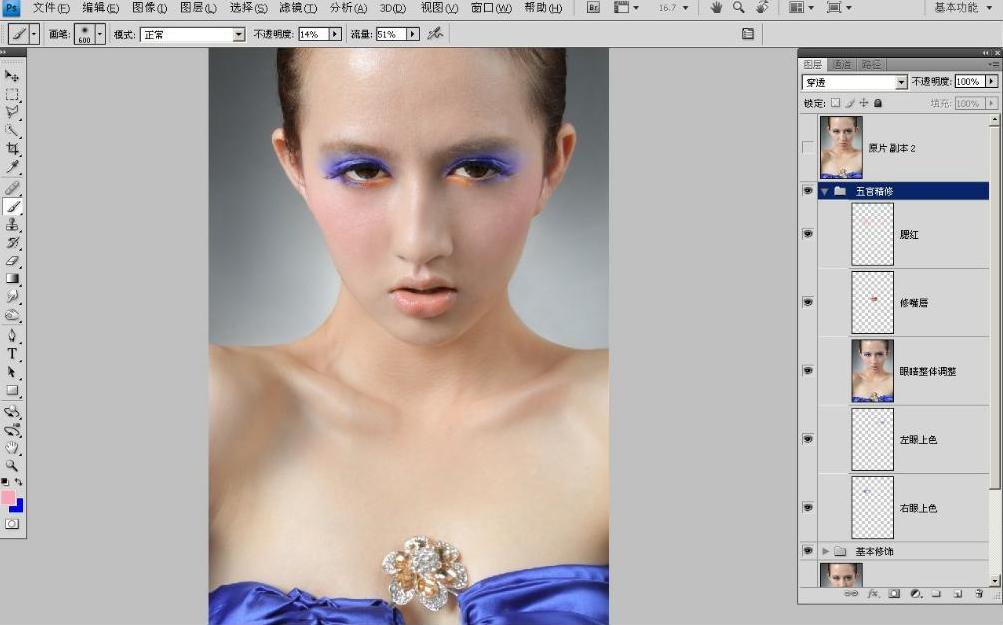1003x625 pixels.
Task: Hide the 眼睛整体调整 layer
Action: click(808, 370)
